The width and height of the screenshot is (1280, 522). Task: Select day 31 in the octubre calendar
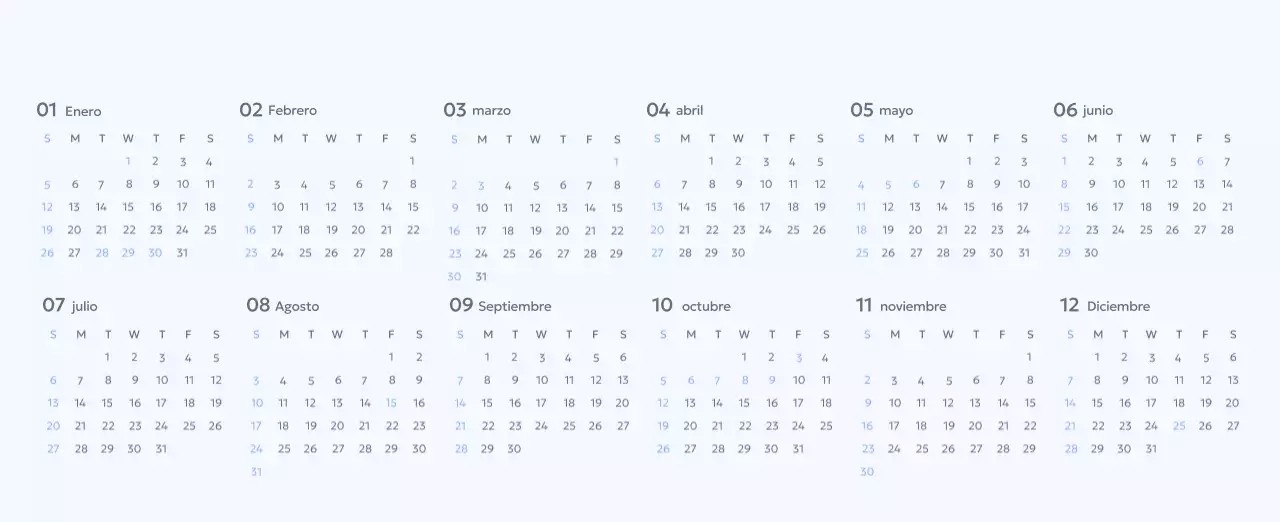pos(798,449)
